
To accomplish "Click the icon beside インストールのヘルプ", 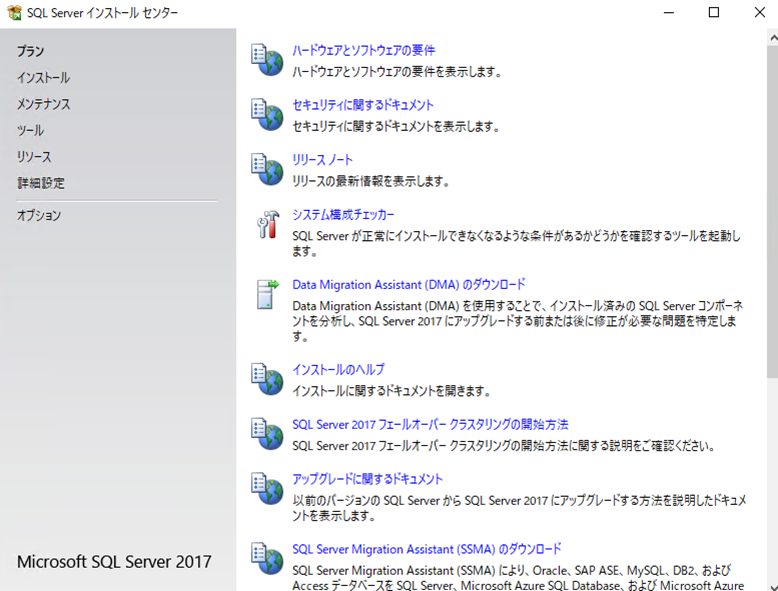I will (267, 379).
